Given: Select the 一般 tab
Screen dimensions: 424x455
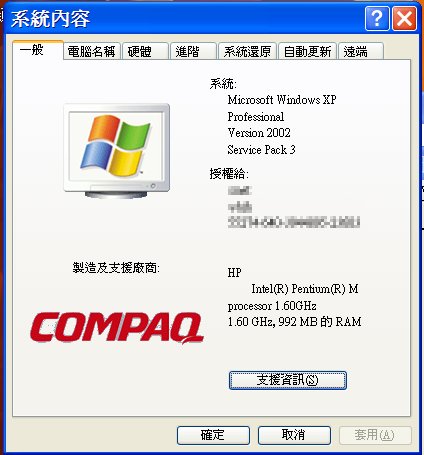Looking at the screenshot, I should click(x=38, y=50).
